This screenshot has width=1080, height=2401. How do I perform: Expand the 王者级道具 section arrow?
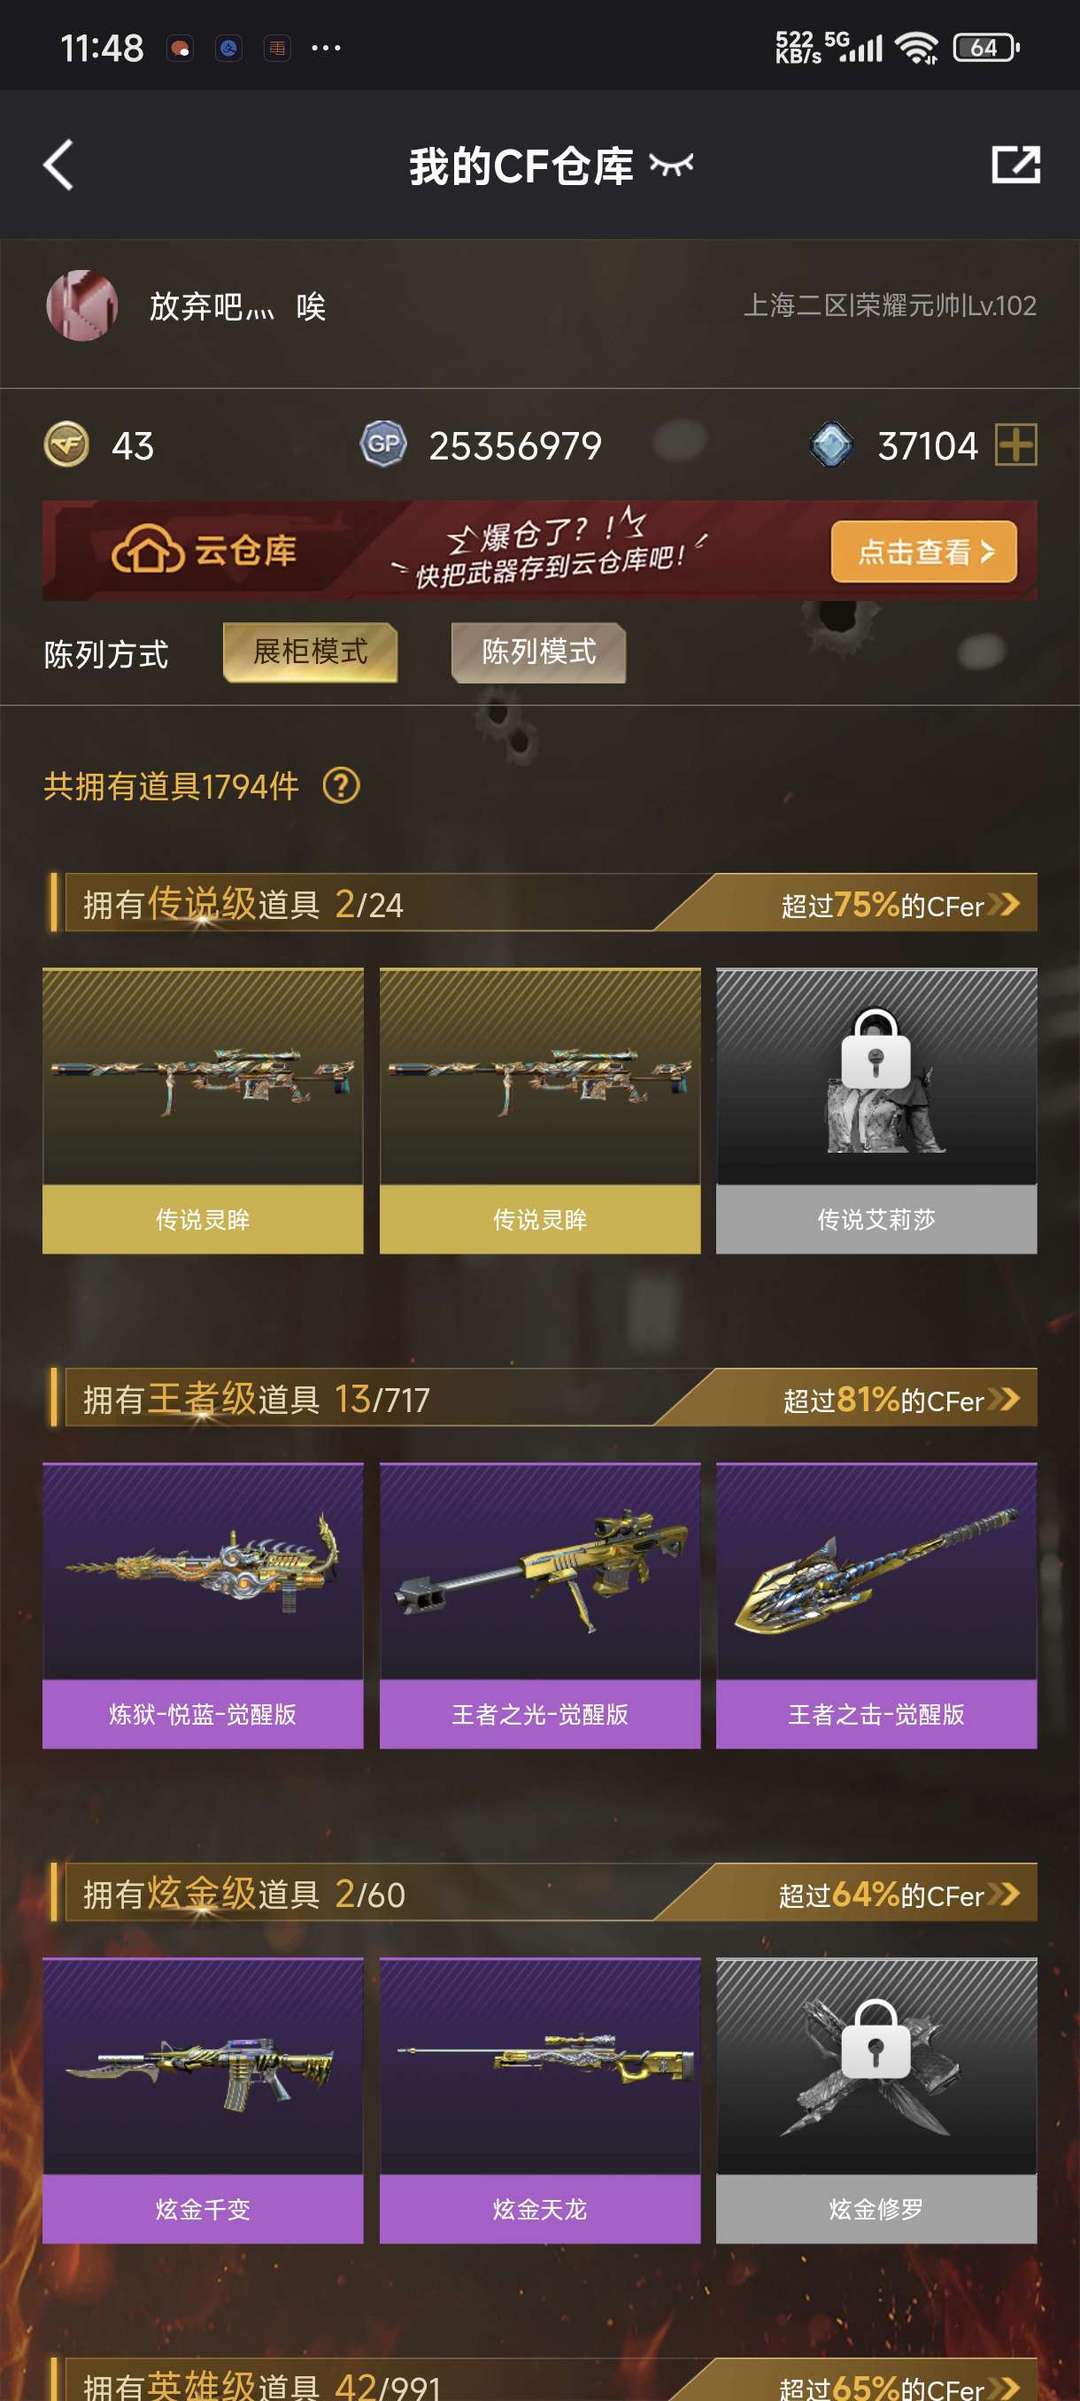(1004, 1399)
